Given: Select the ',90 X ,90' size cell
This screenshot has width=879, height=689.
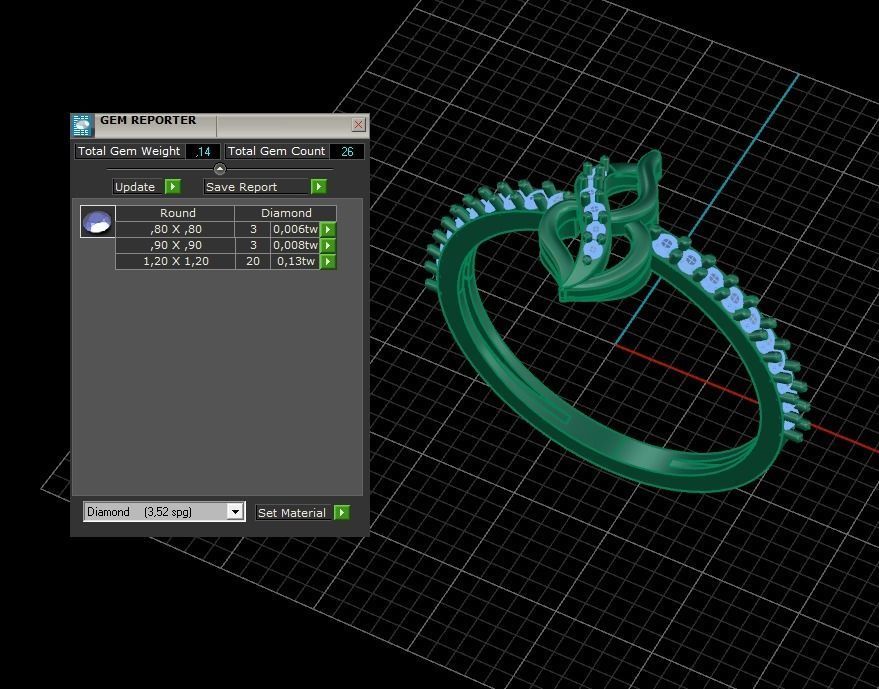Looking at the screenshot, I should click(x=175, y=246).
